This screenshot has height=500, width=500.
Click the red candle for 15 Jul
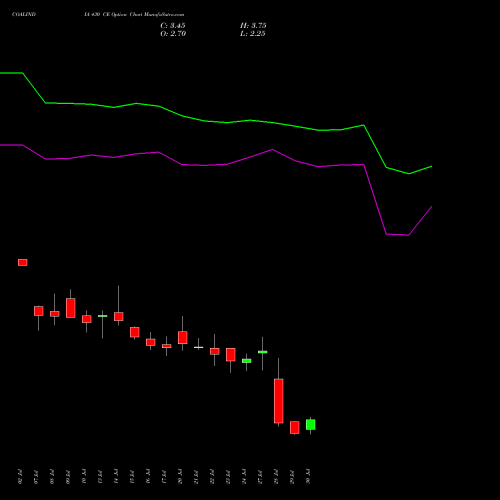coord(135,332)
